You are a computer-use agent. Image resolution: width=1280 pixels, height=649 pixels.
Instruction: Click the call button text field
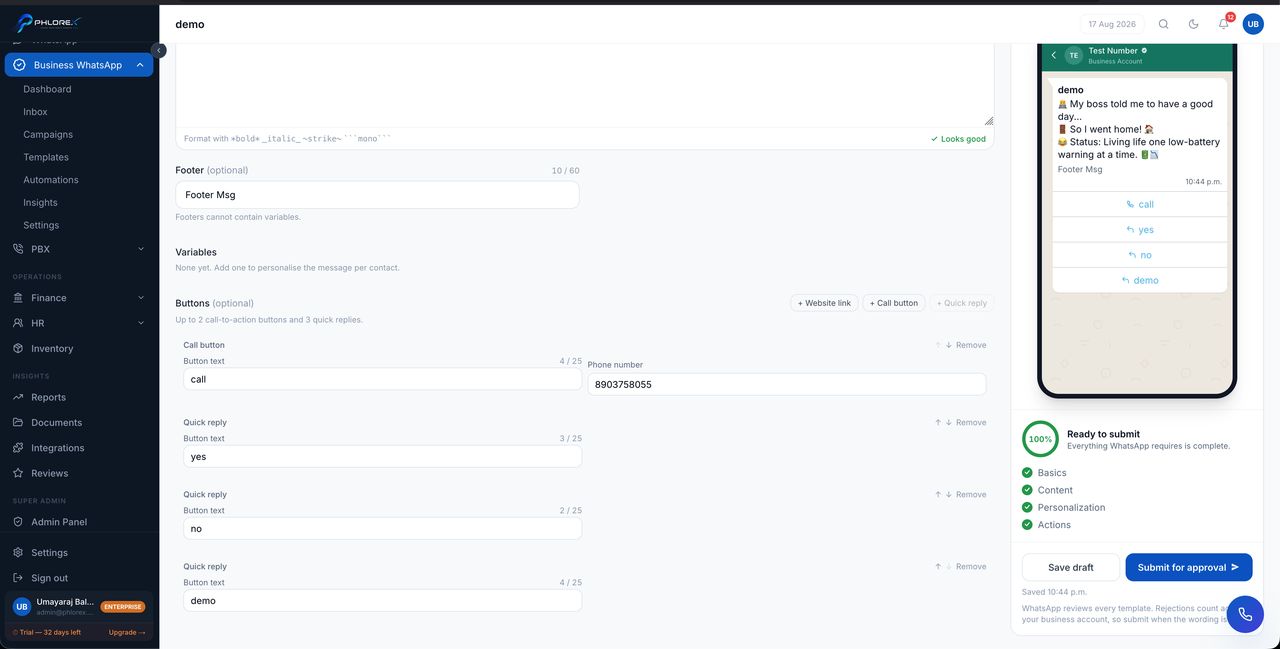[x=382, y=379]
